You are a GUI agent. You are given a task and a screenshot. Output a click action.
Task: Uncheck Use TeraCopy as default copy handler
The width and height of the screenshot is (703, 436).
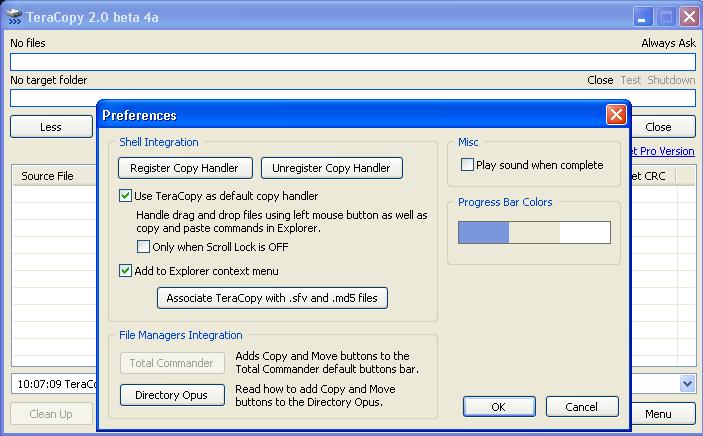tap(125, 196)
